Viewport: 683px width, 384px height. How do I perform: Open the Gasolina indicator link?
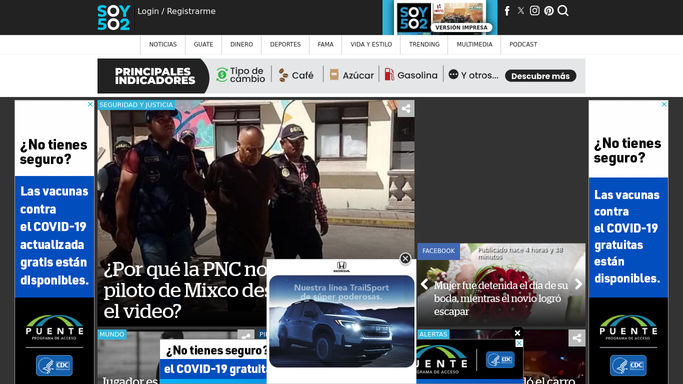411,75
